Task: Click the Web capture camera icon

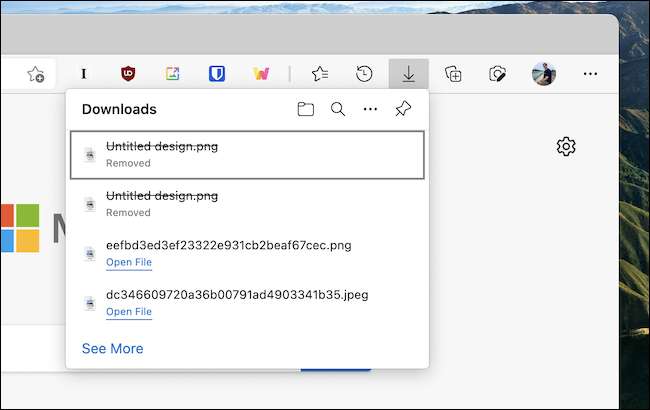Action: [x=497, y=74]
